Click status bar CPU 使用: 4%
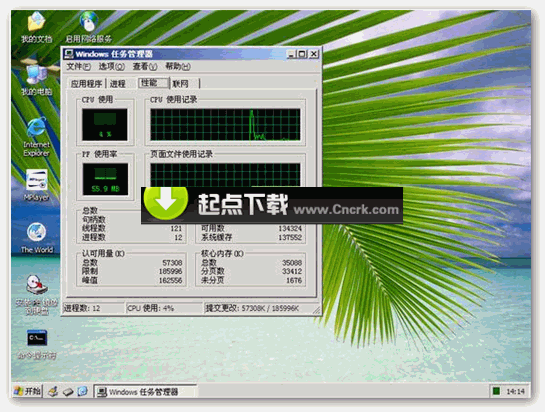 [164, 308]
